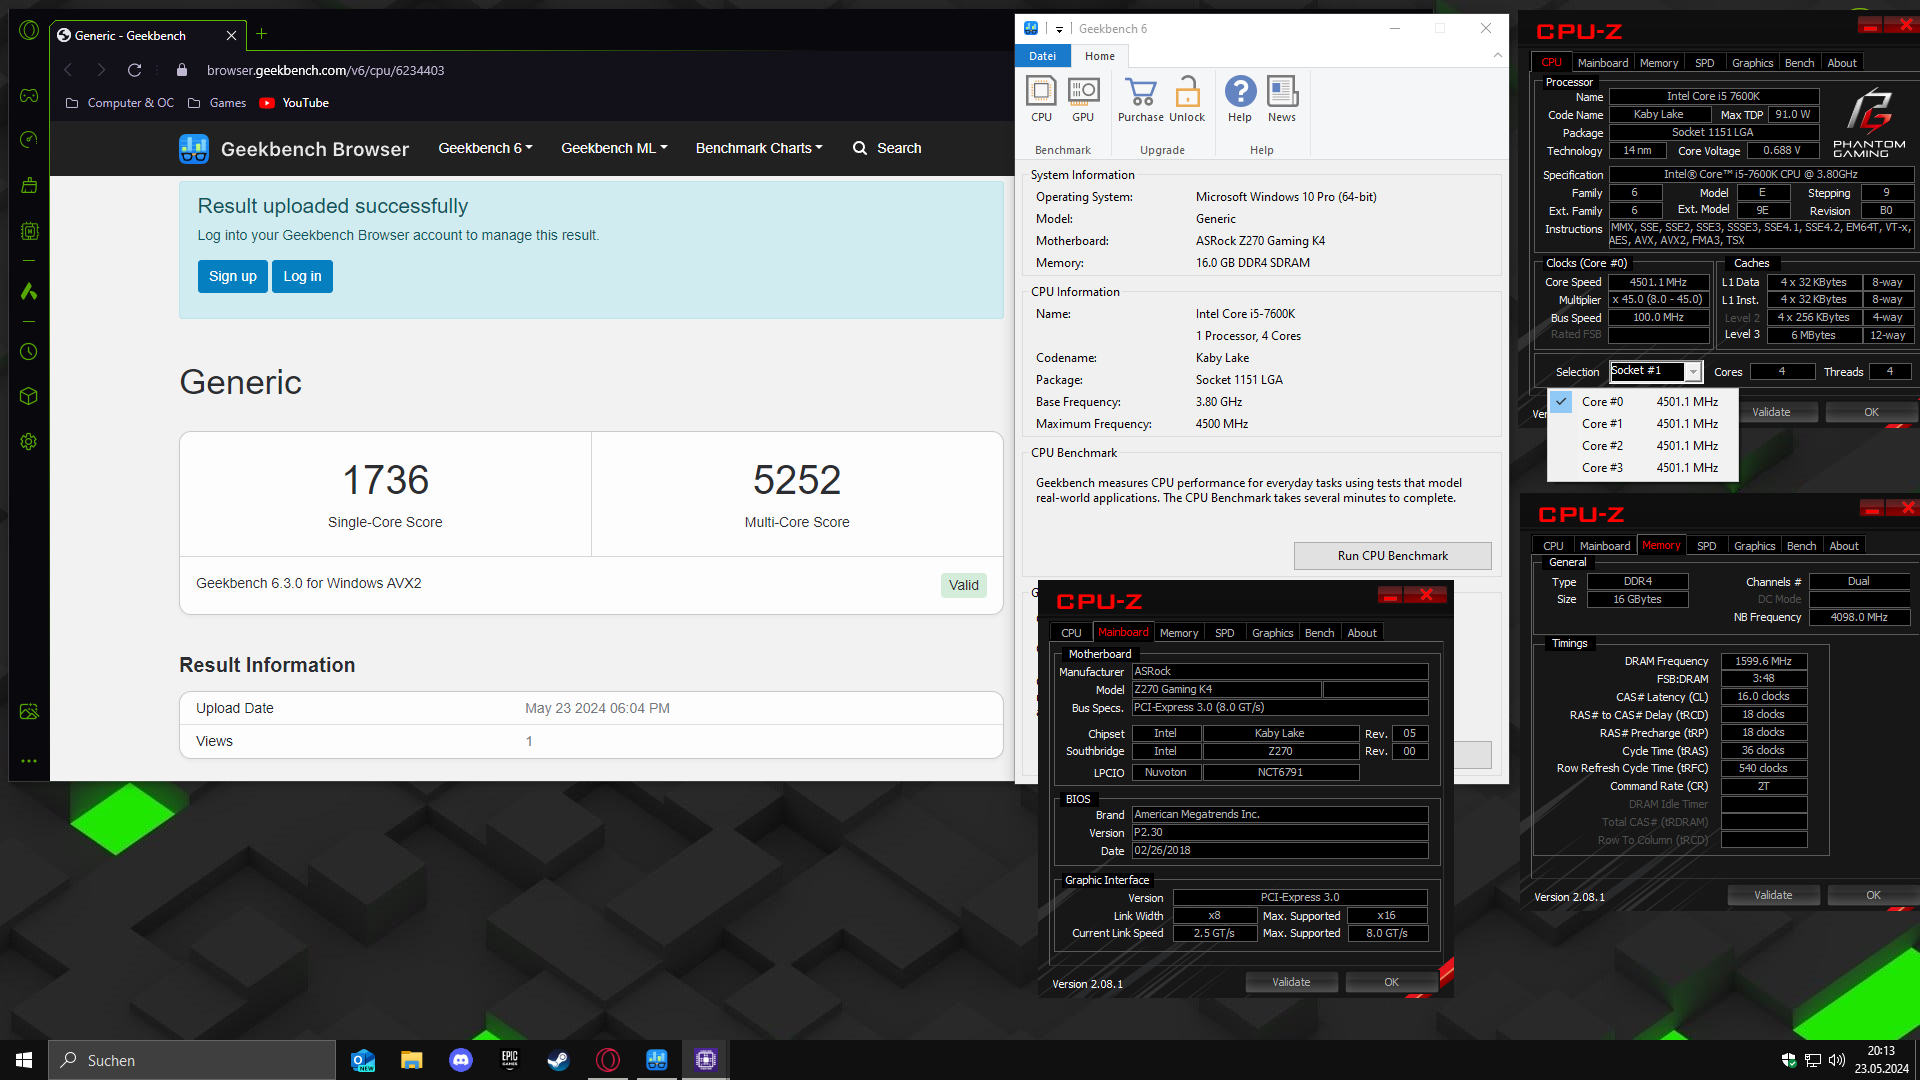Open the Socket #1 selection combo box
This screenshot has width=1920, height=1080.
(x=1655, y=371)
